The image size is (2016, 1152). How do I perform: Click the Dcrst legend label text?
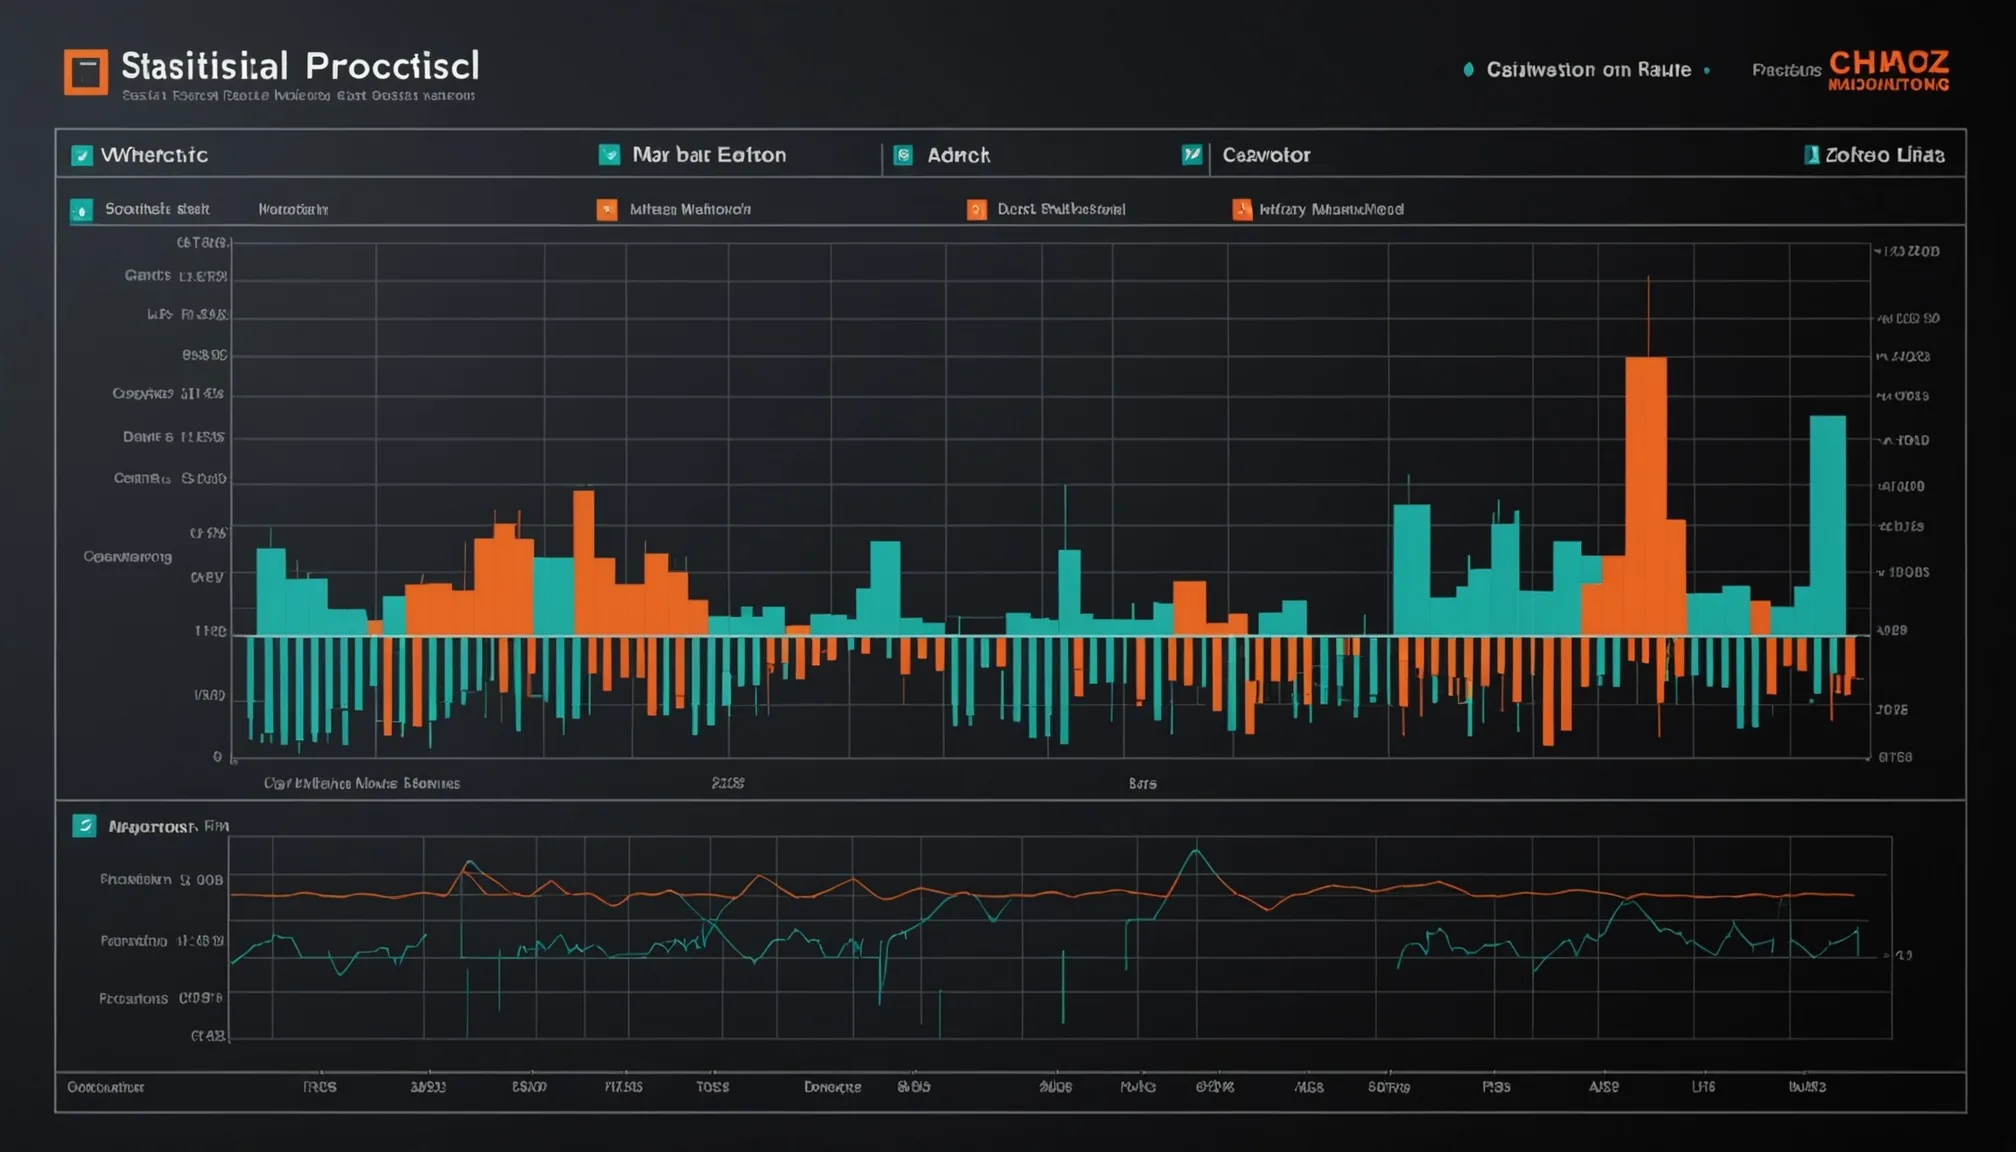click(1061, 209)
